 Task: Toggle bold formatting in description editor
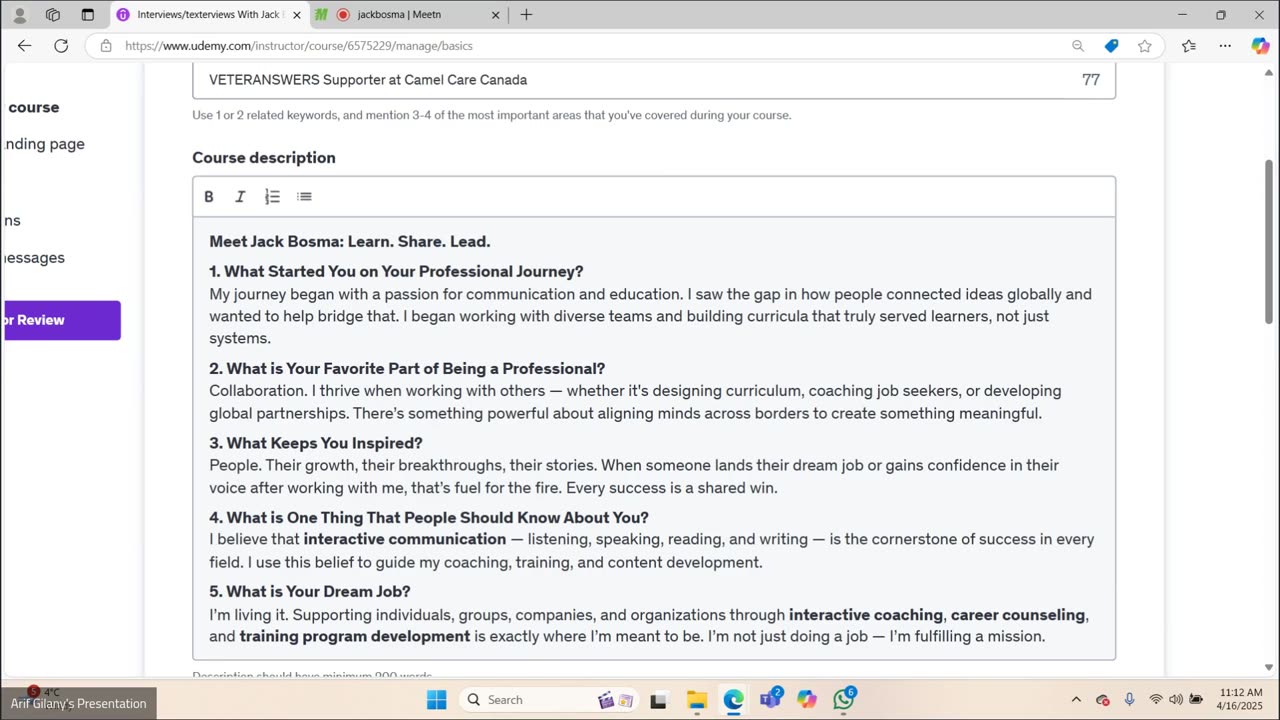209,197
